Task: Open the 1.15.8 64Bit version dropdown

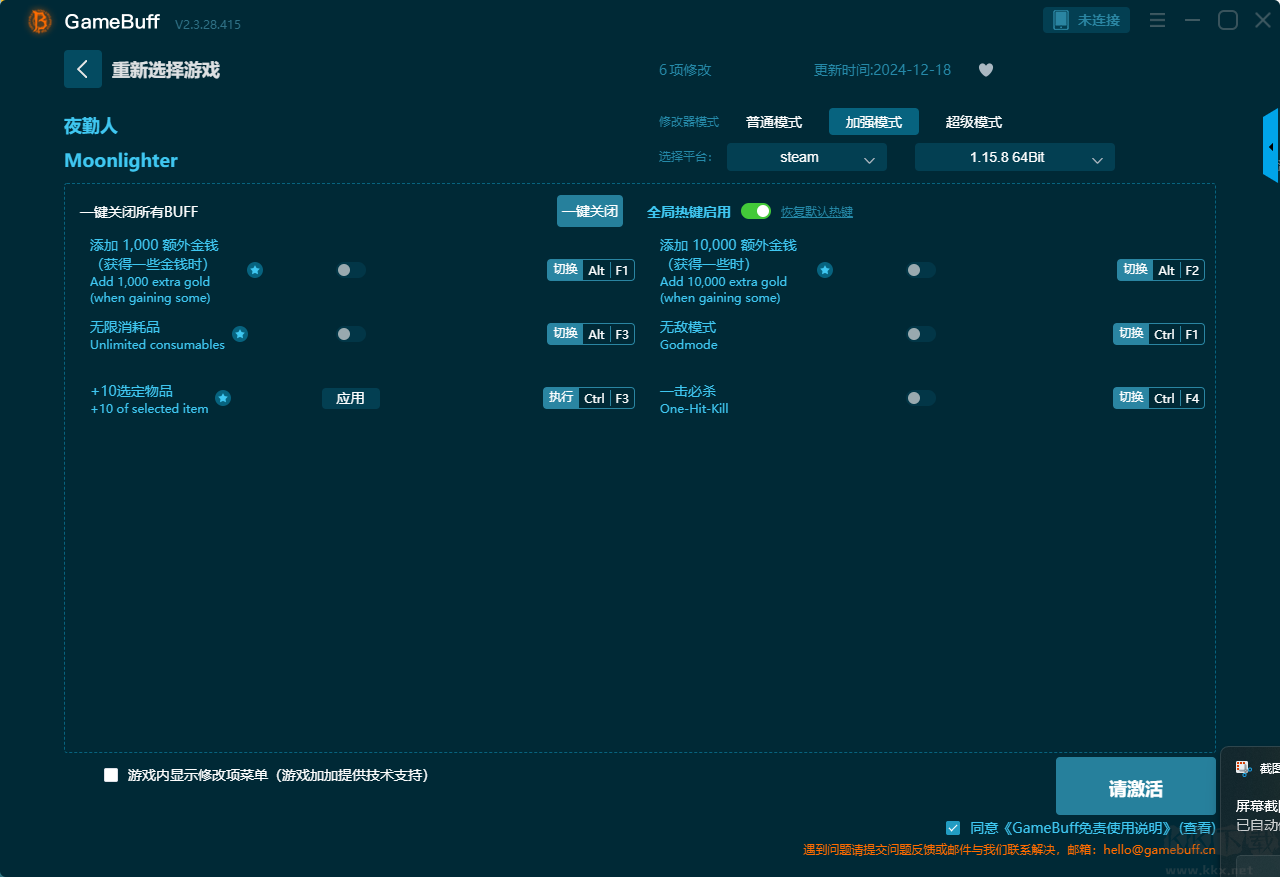Action: [1015, 157]
